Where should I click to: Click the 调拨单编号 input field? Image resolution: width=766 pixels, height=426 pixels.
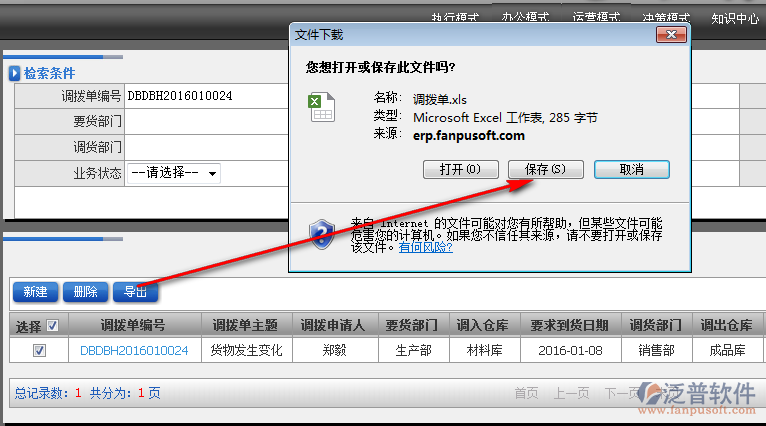click(x=207, y=96)
